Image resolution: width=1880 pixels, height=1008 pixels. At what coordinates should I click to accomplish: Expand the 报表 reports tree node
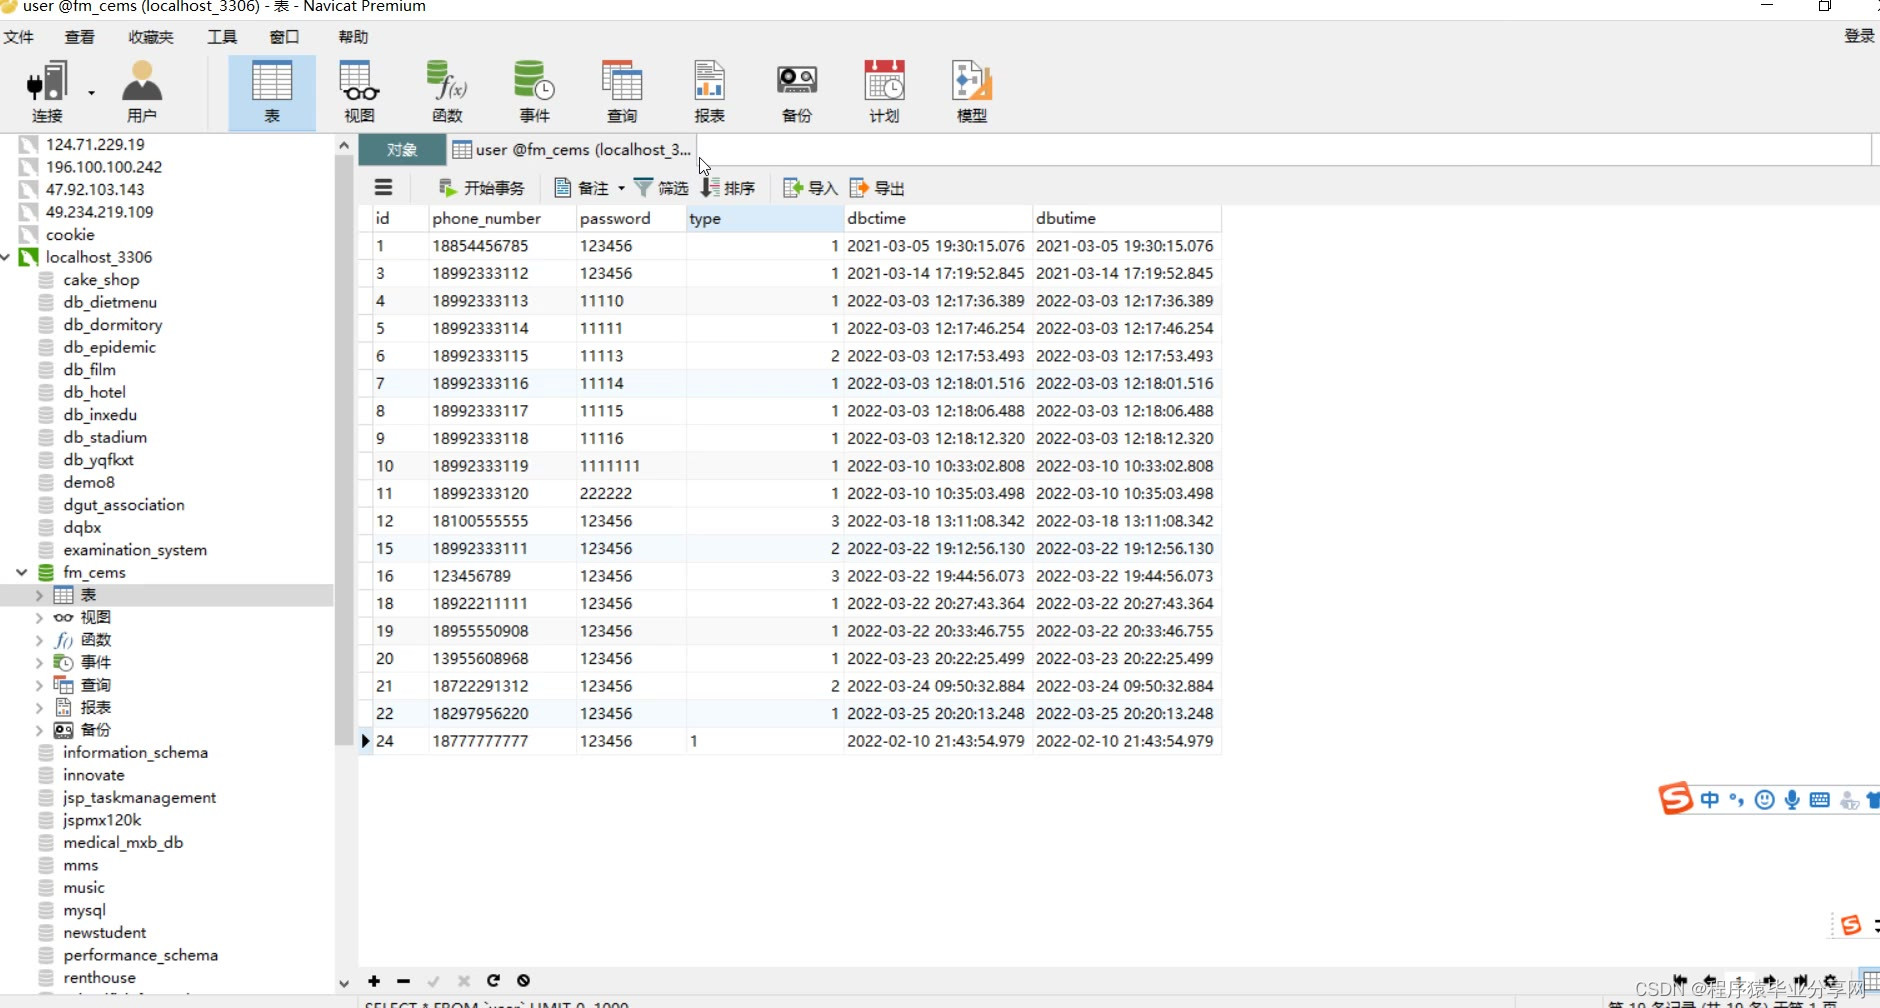coord(39,707)
